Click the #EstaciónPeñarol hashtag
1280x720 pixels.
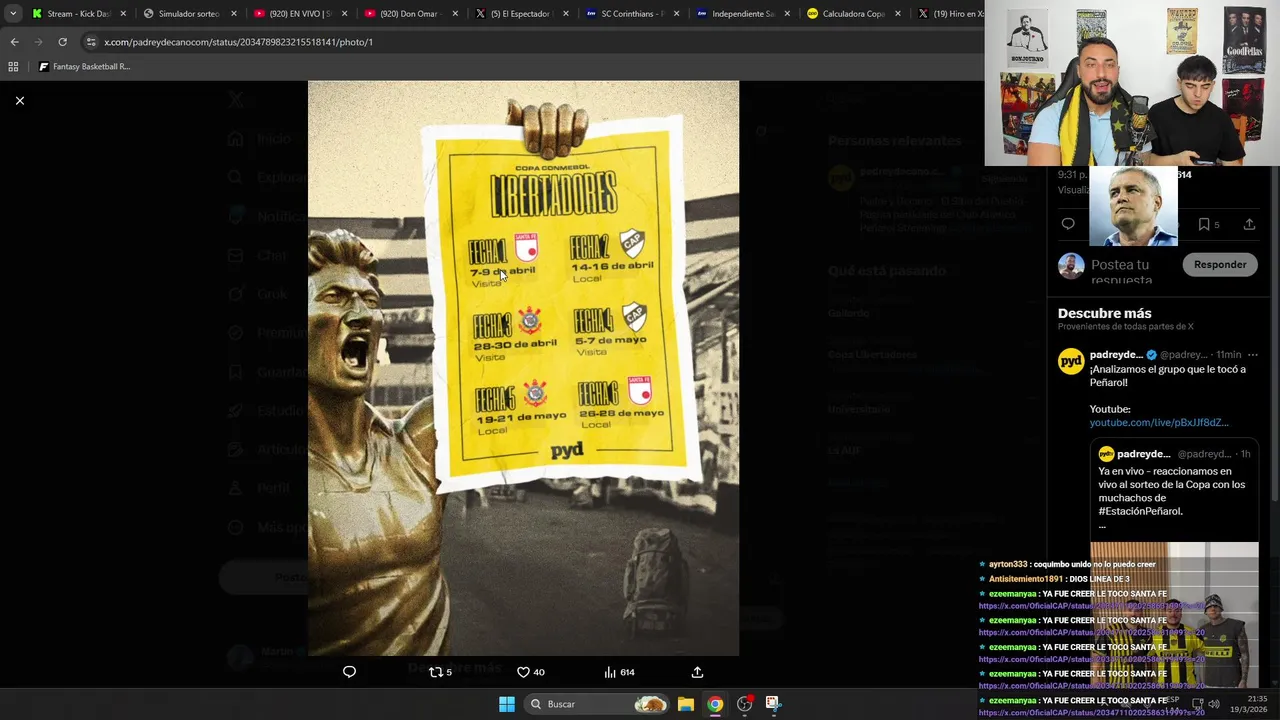point(1140,511)
